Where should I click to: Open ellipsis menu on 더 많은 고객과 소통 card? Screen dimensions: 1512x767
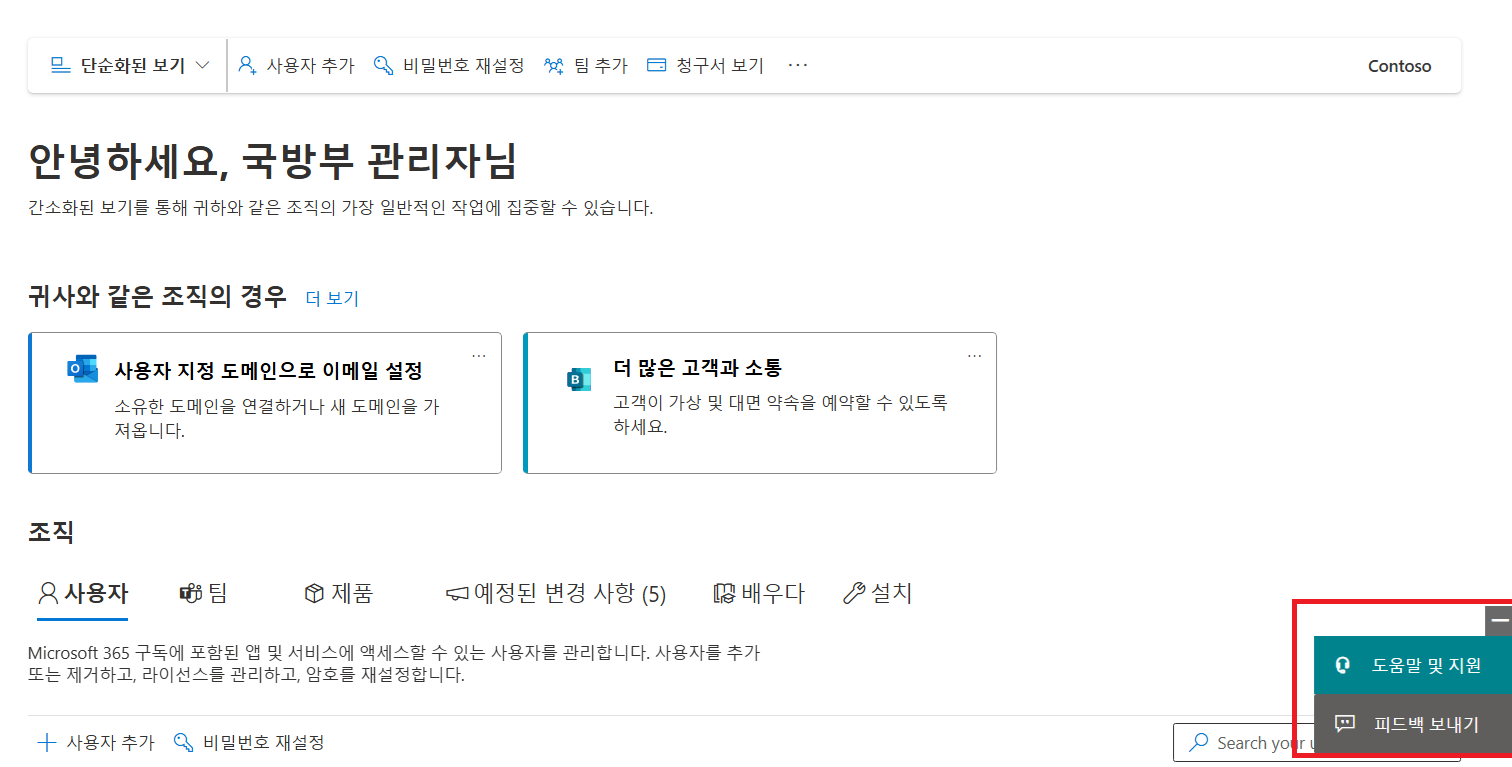point(975,355)
